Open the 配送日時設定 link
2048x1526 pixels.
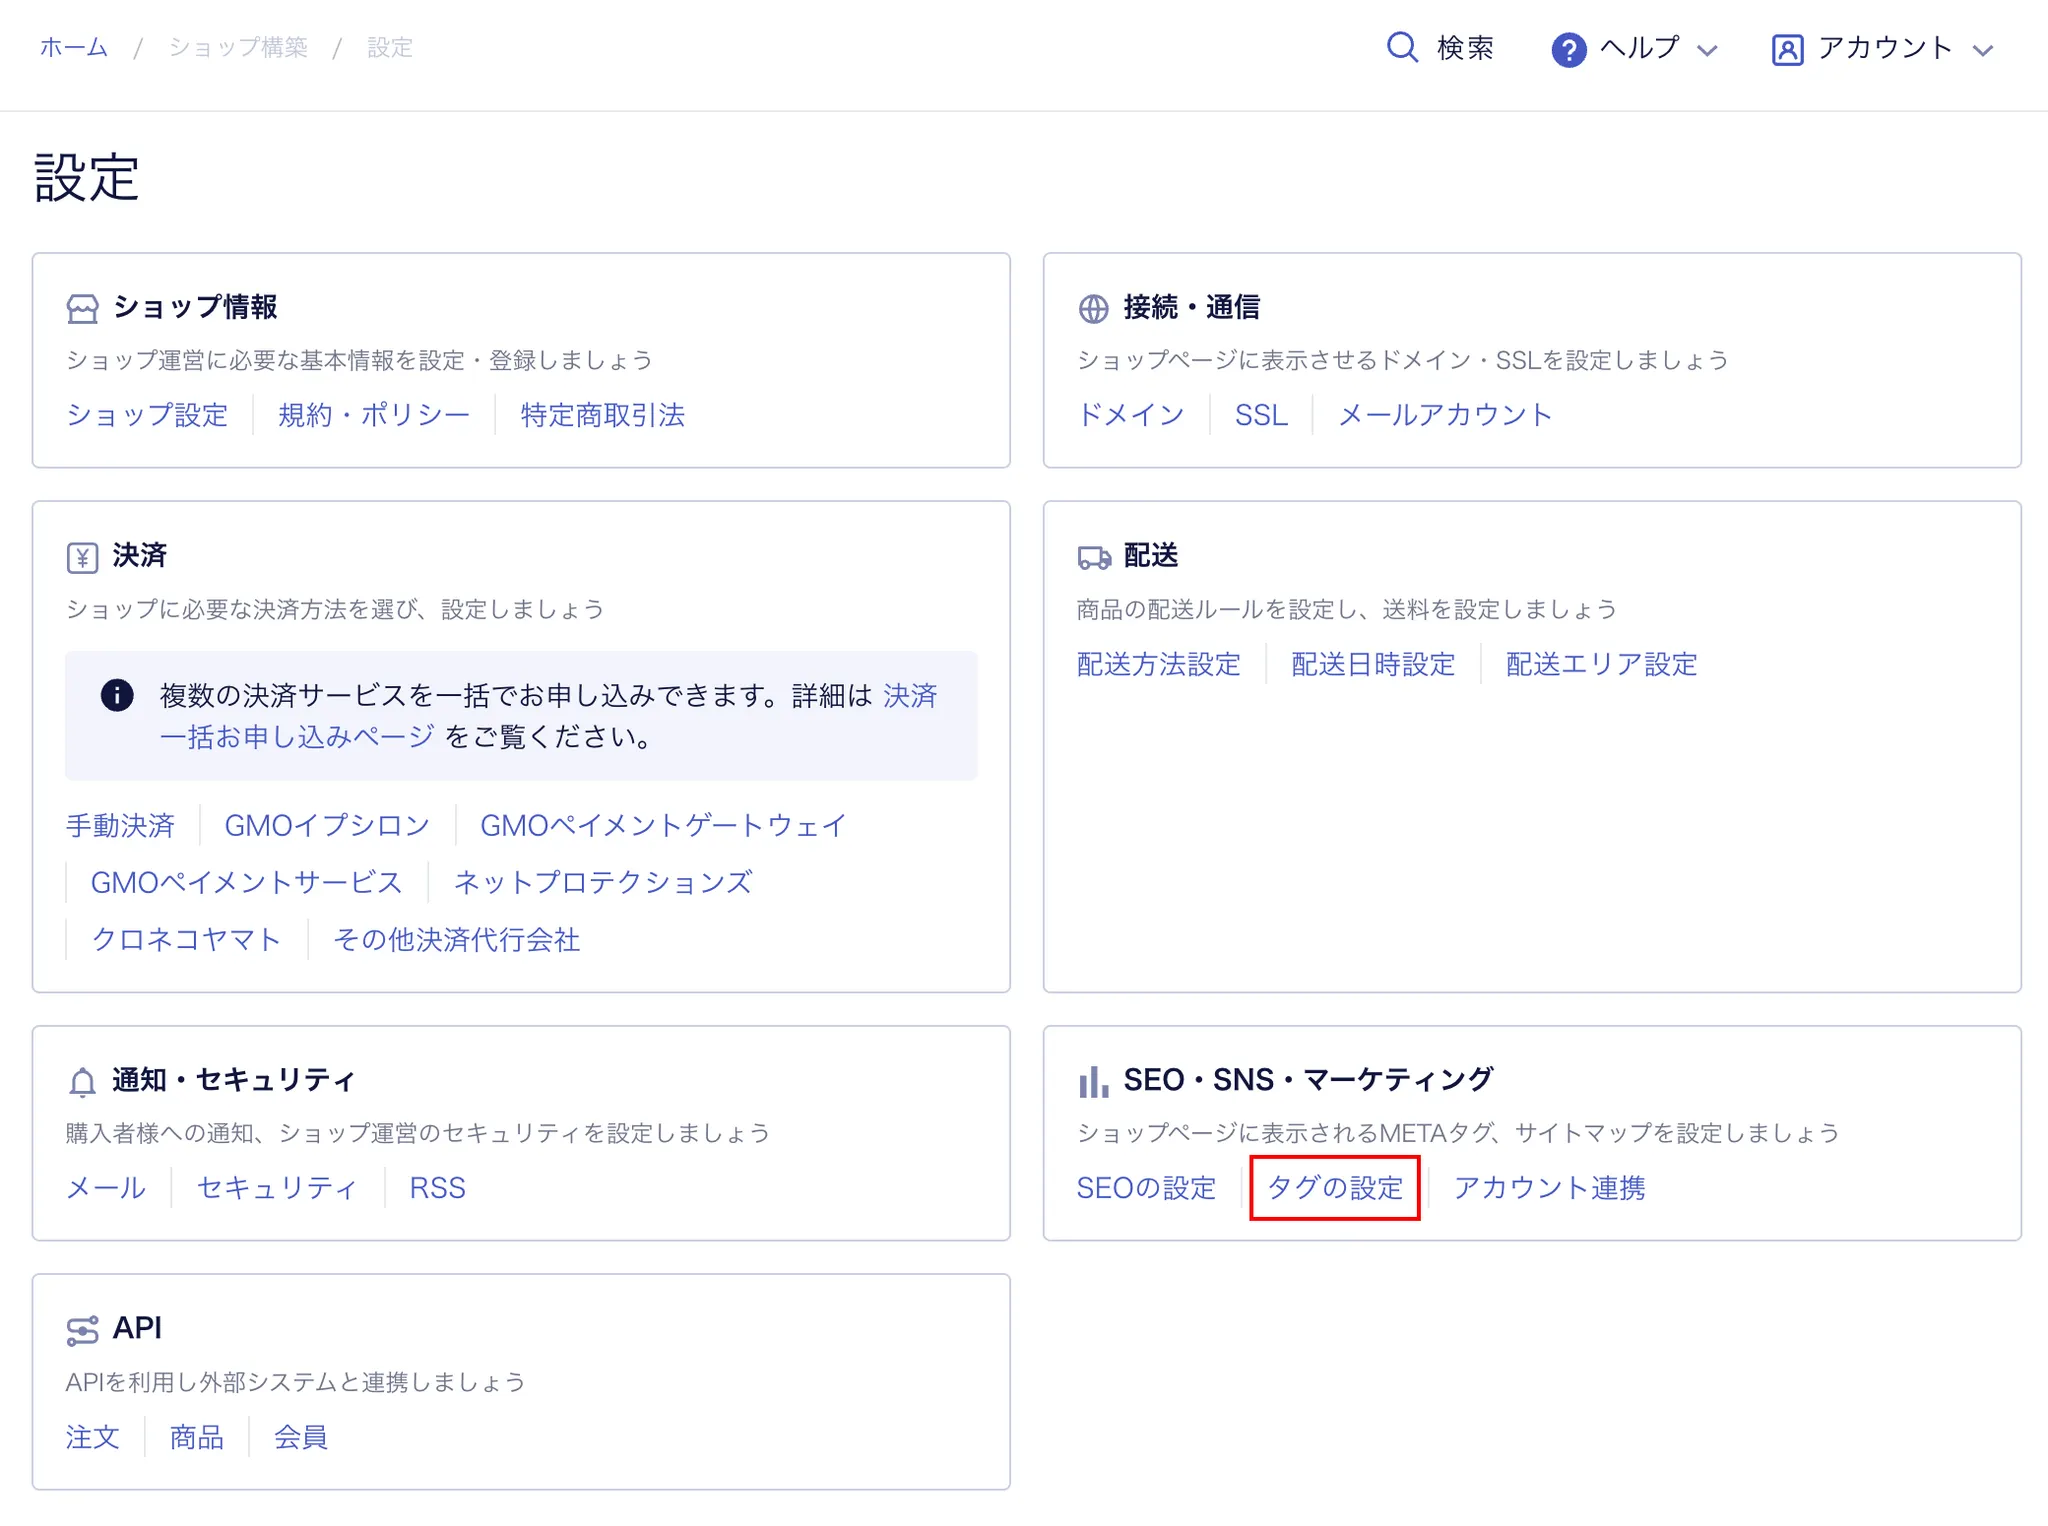point(1372,664)
